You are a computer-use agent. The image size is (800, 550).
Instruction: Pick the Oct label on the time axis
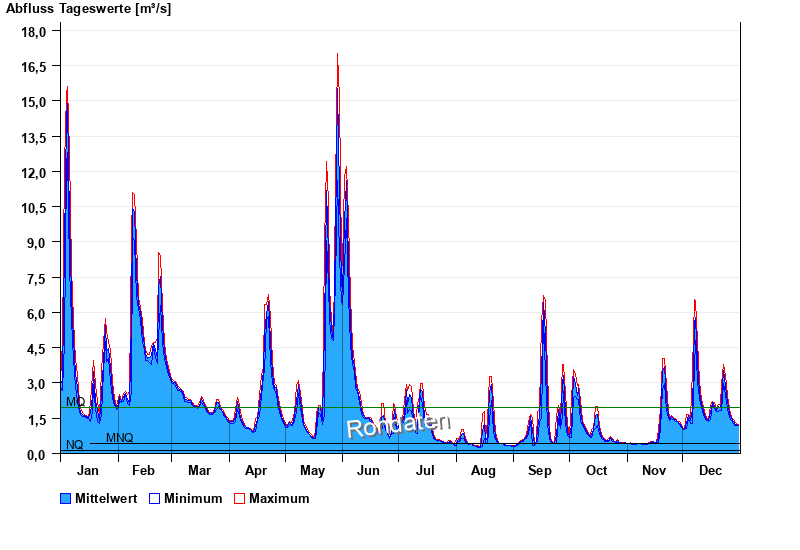pos(596,470)
